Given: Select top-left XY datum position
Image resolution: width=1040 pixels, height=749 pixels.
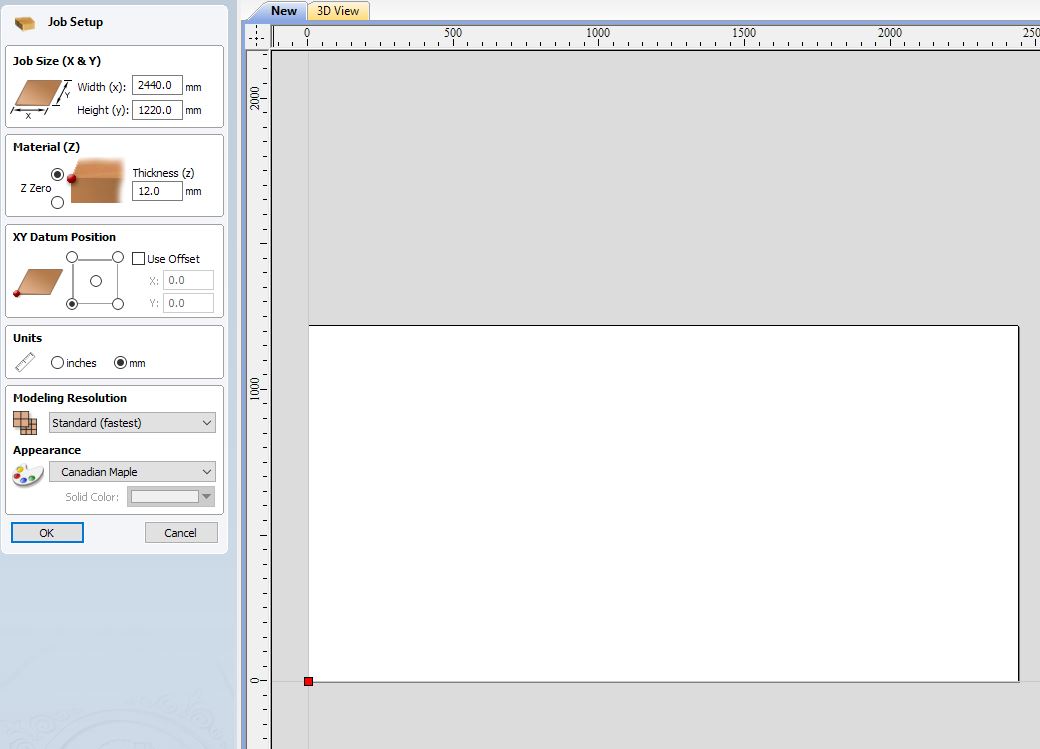Looking at the screenshot, I should coord(72,257).
